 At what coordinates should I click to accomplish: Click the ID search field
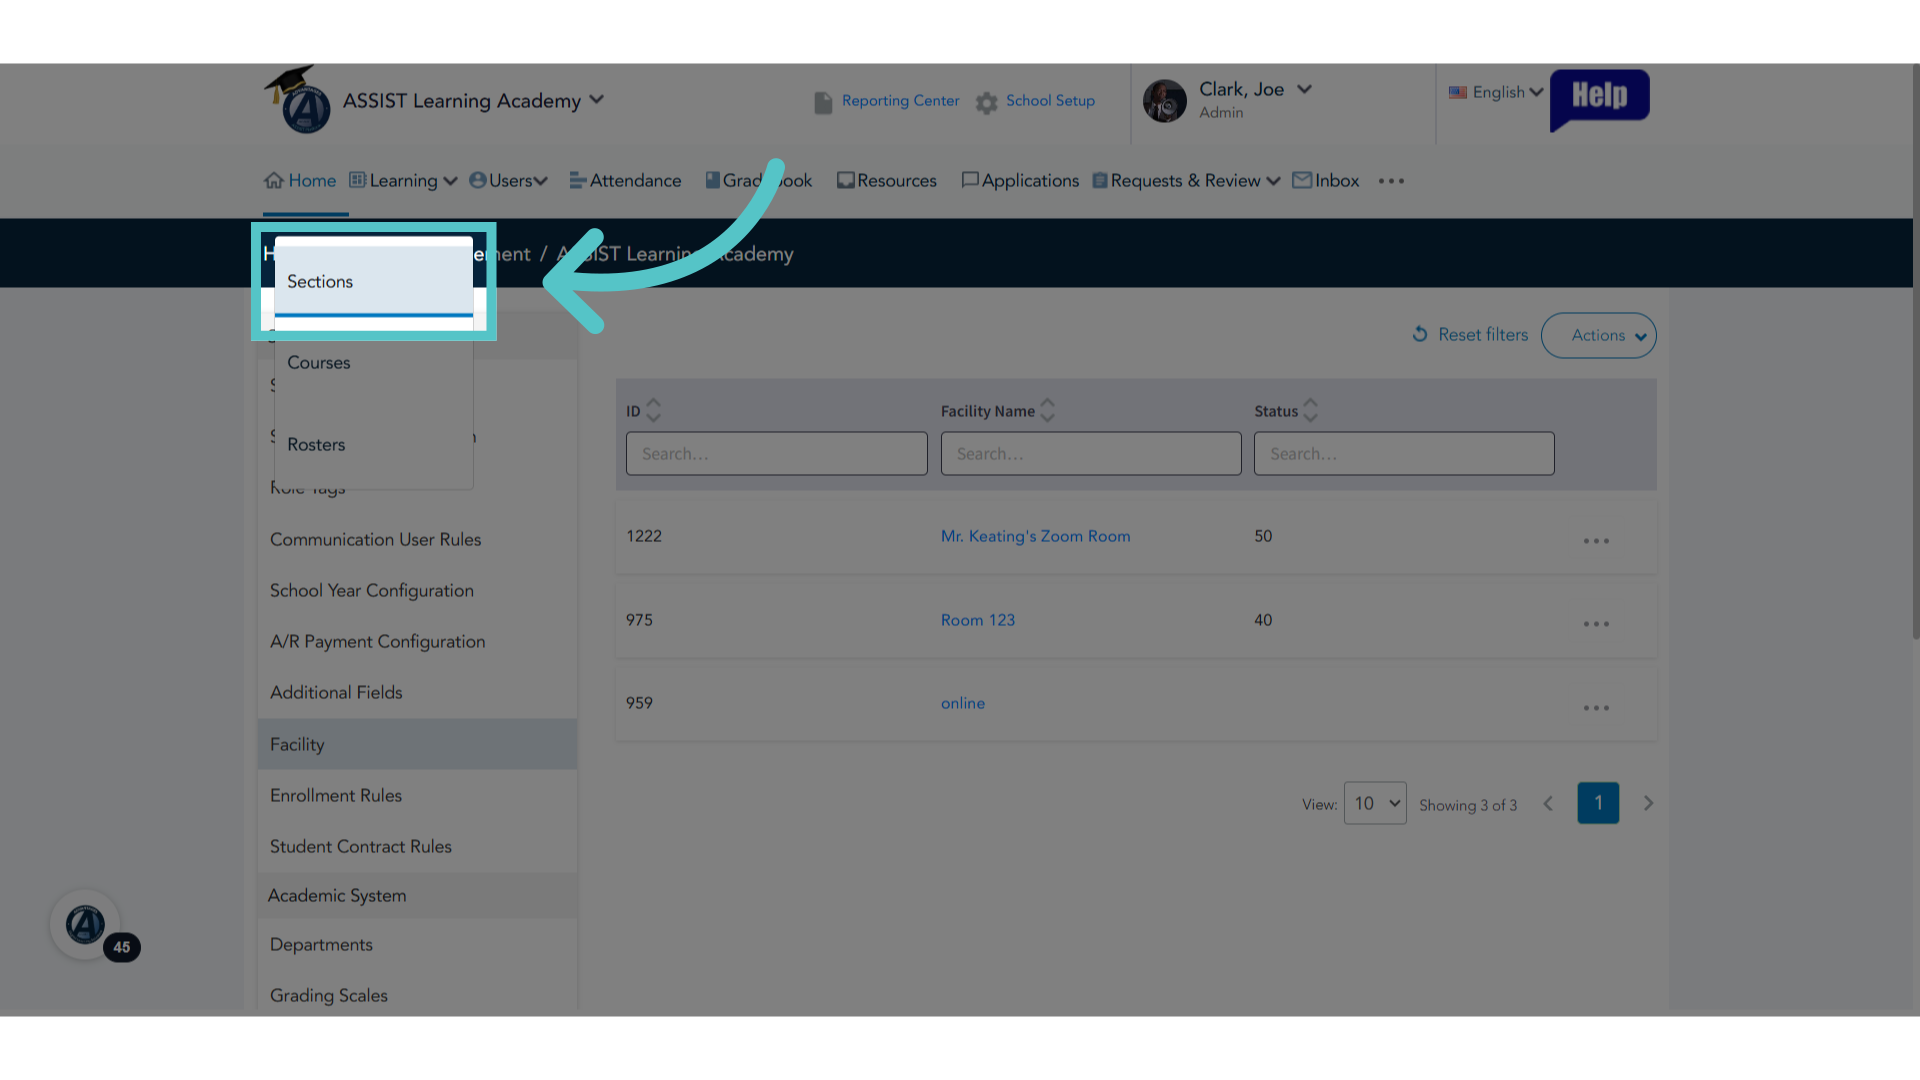tap(776, 453)
